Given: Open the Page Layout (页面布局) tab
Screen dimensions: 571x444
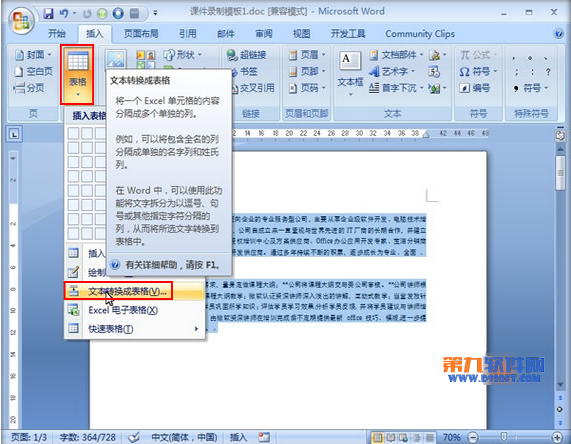Looking at the screenshot, I should click(141, 34).
